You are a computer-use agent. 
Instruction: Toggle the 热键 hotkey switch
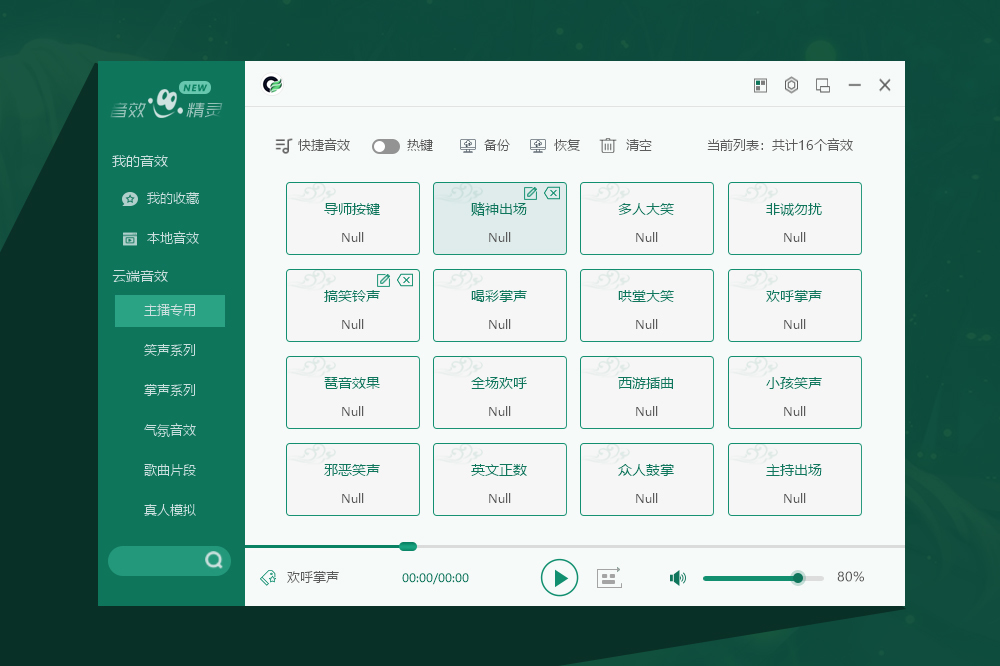pos(386,146)
